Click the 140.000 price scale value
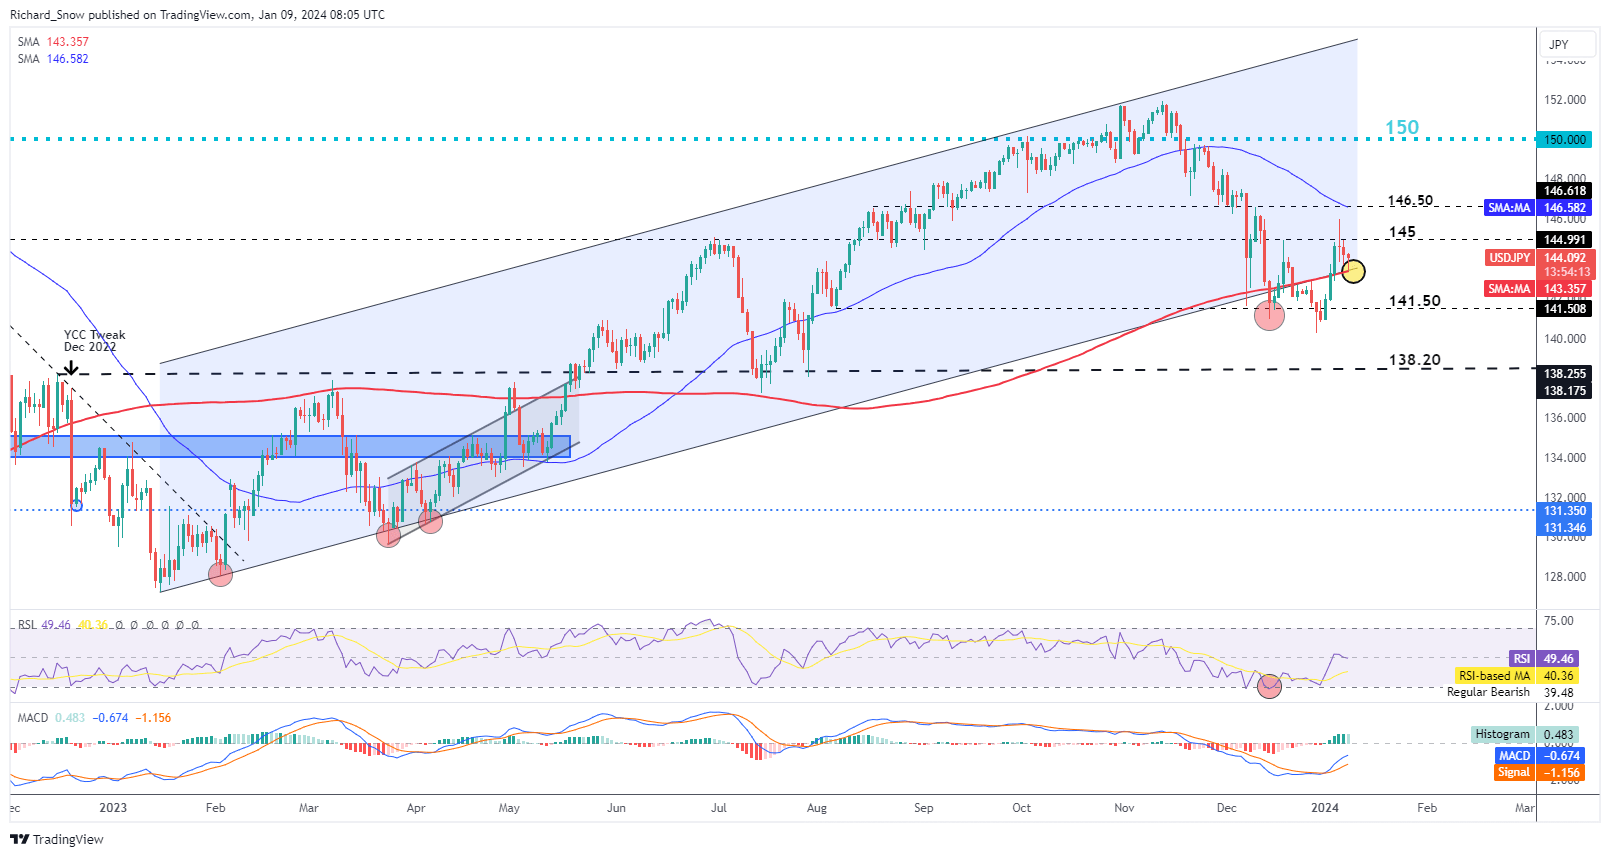This screenshot has width=1610, height=857. pos(1565,339)
